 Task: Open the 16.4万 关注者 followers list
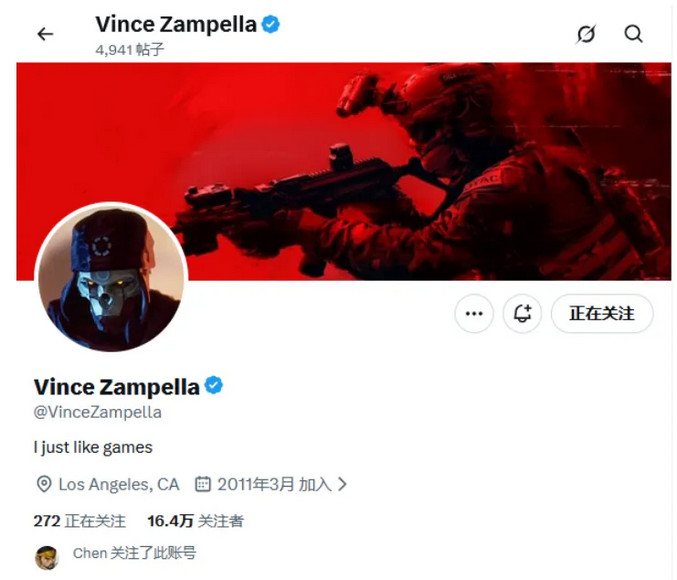coord(195,521)
